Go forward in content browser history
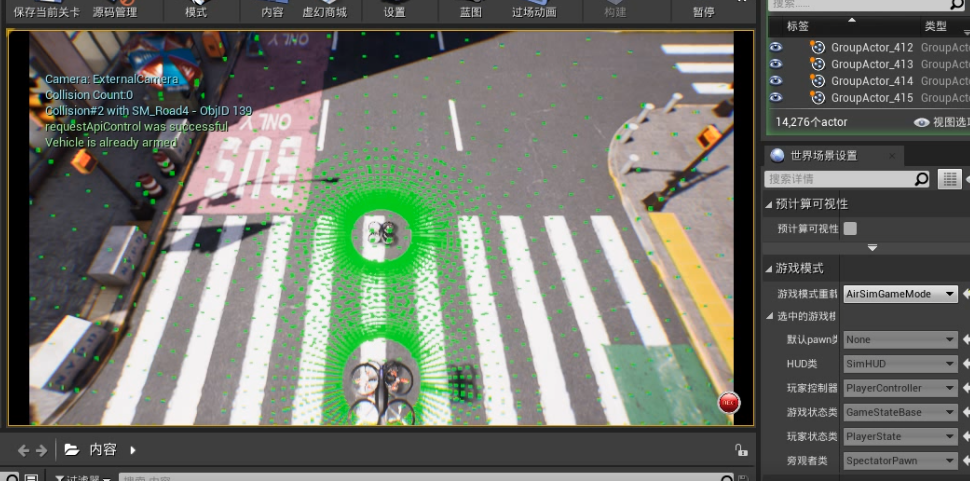The width and height of the screenshot is (970, 481). 41,450
